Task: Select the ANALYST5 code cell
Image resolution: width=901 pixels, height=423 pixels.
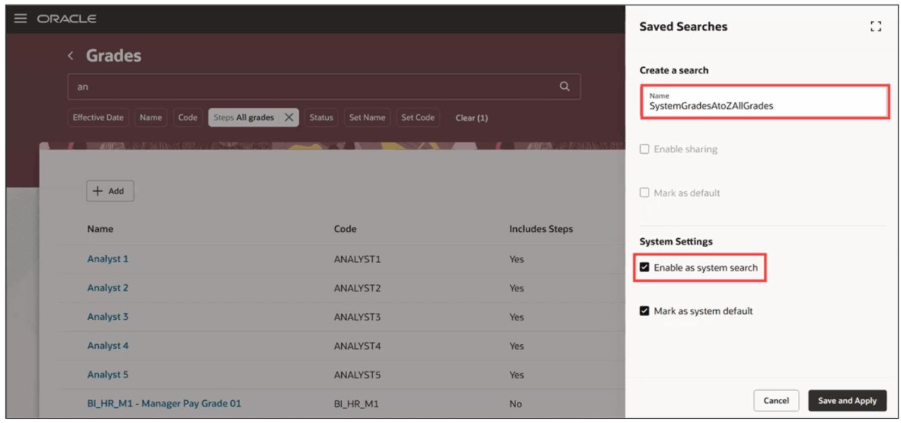Action: click(x=357, y=375)
